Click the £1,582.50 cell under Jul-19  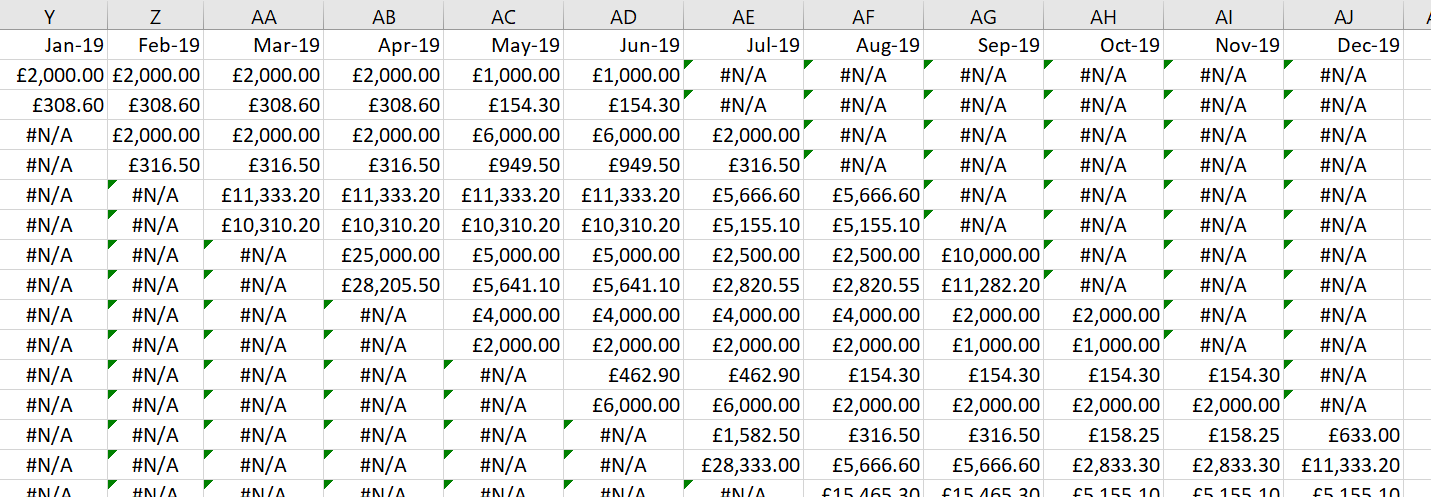pos(743,435)
